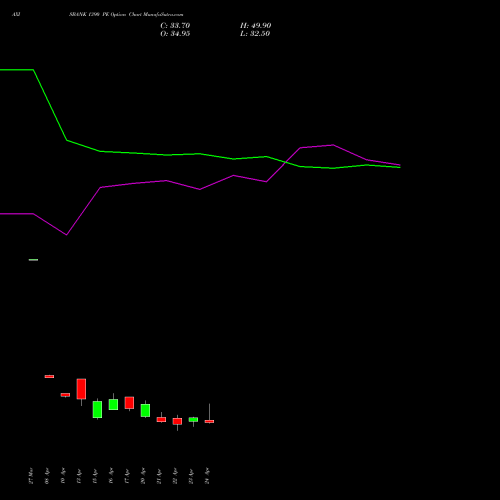This screenshot has width=500, height=500.
Task: Select the 21 Apr date axis label
Action: point(159,476)
